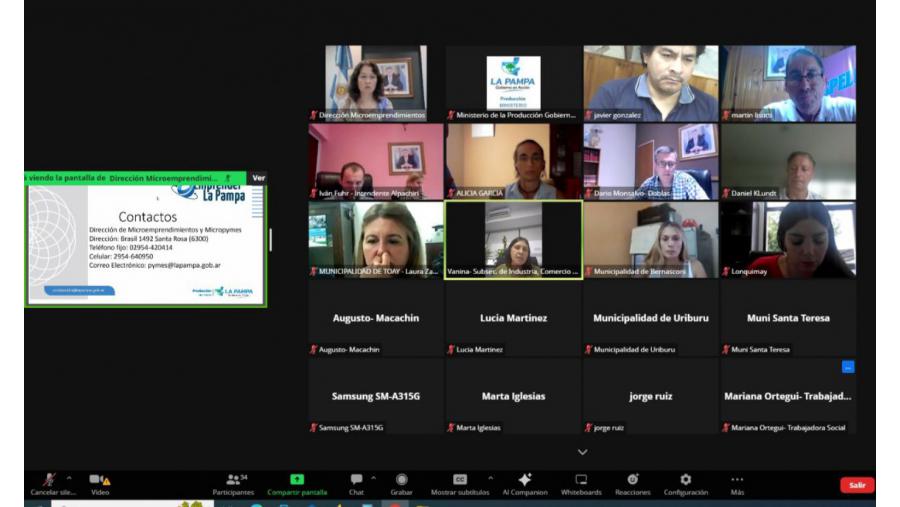The image size is (900, 507).
Task: Open Whiteboards
Action: tap(581, 484)
